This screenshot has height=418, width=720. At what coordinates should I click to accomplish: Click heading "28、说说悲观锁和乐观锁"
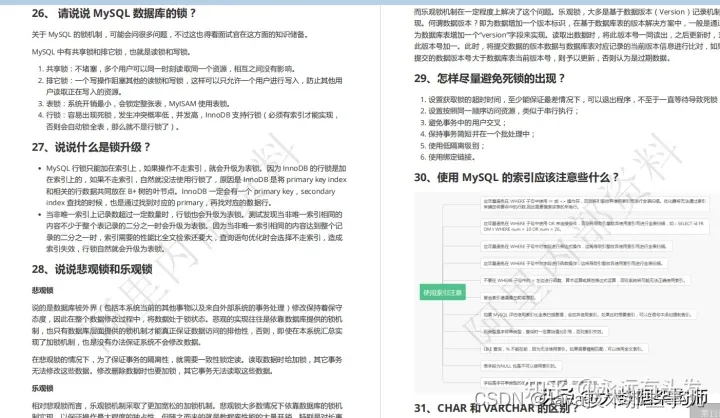[92, 269]
